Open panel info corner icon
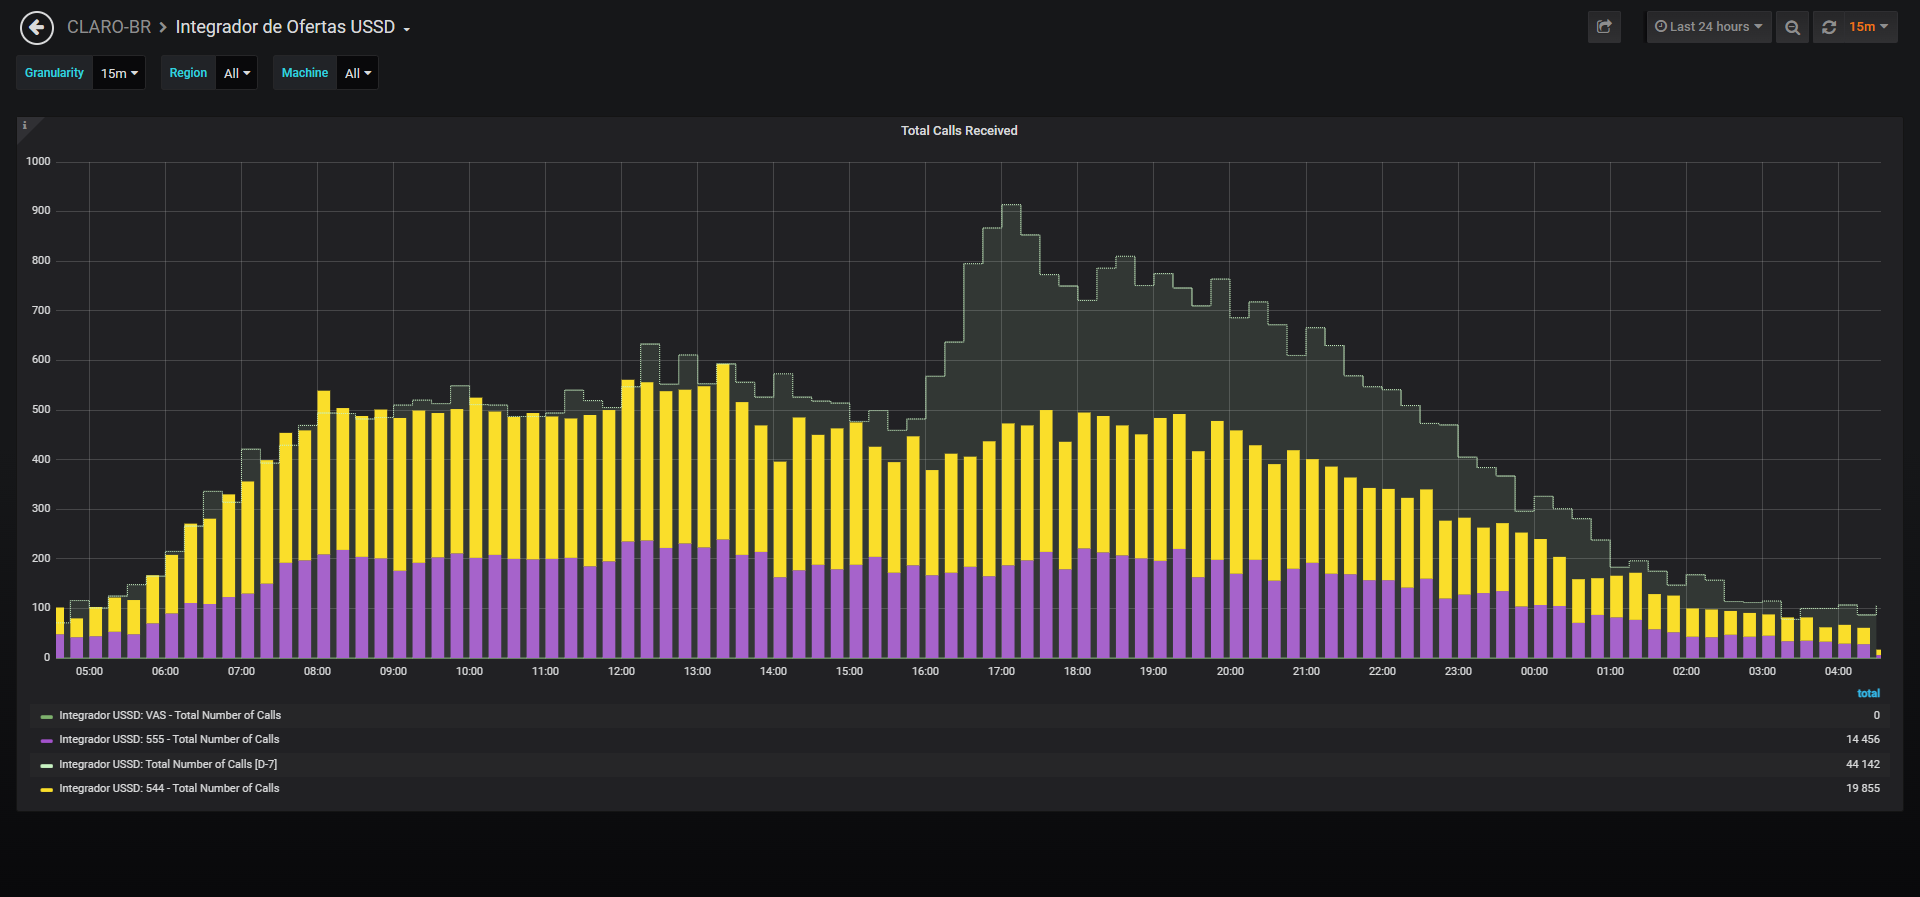Viewport: 1920px width, 897px height. pos(25,125)
